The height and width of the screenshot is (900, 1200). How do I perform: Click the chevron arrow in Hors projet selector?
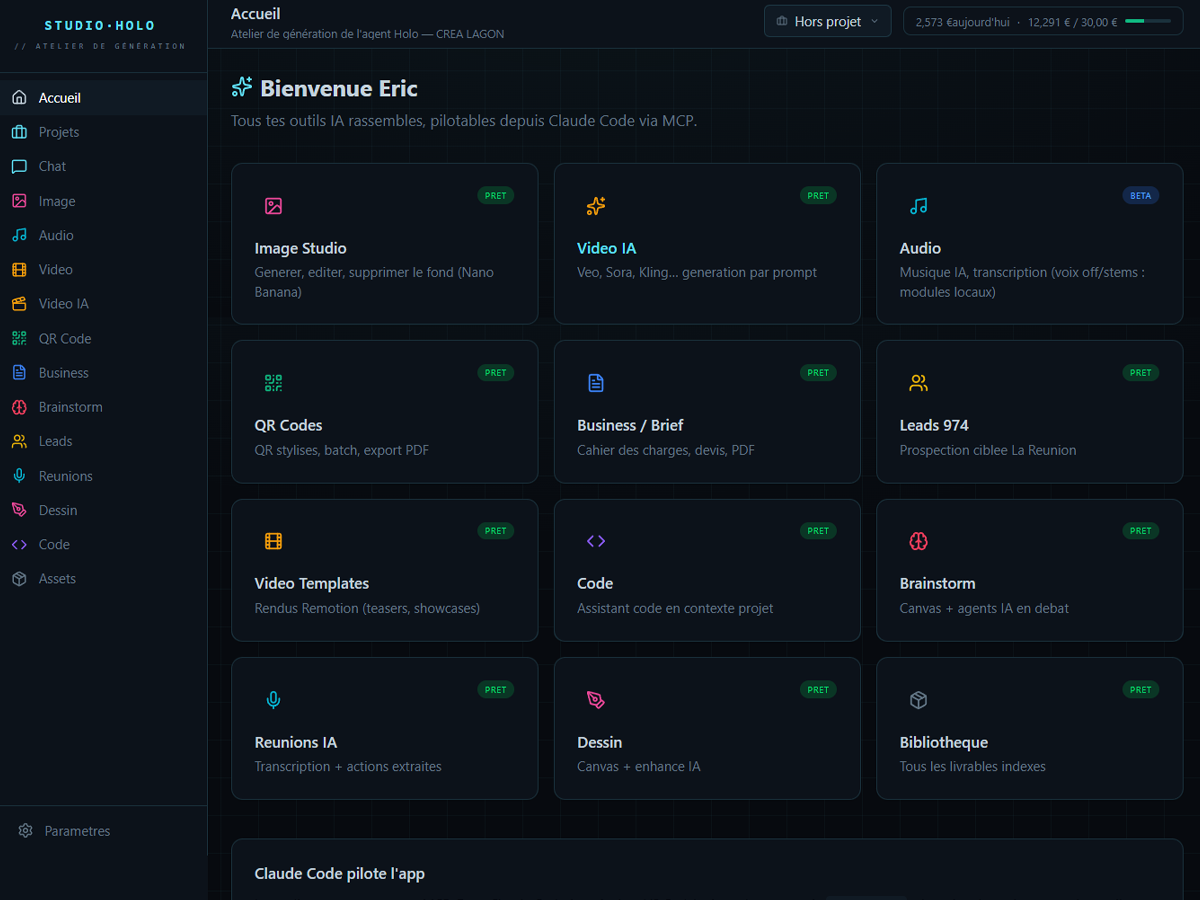click(875, 21)
